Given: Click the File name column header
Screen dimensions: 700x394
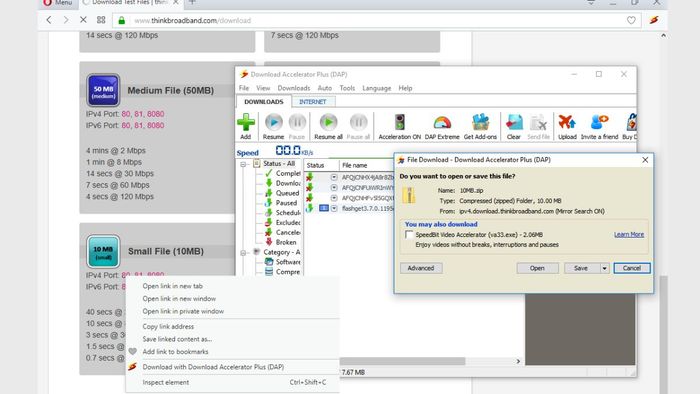Looking at the screenshot, I should coord(354,165).
